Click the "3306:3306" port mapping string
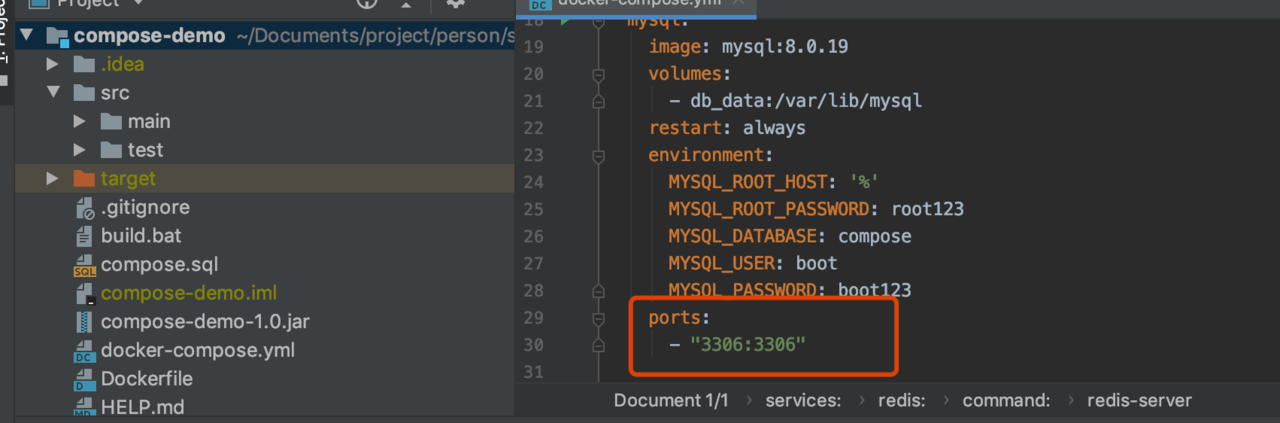Image resolution: width=1280 pixels, height=423 pixels. 747,344
